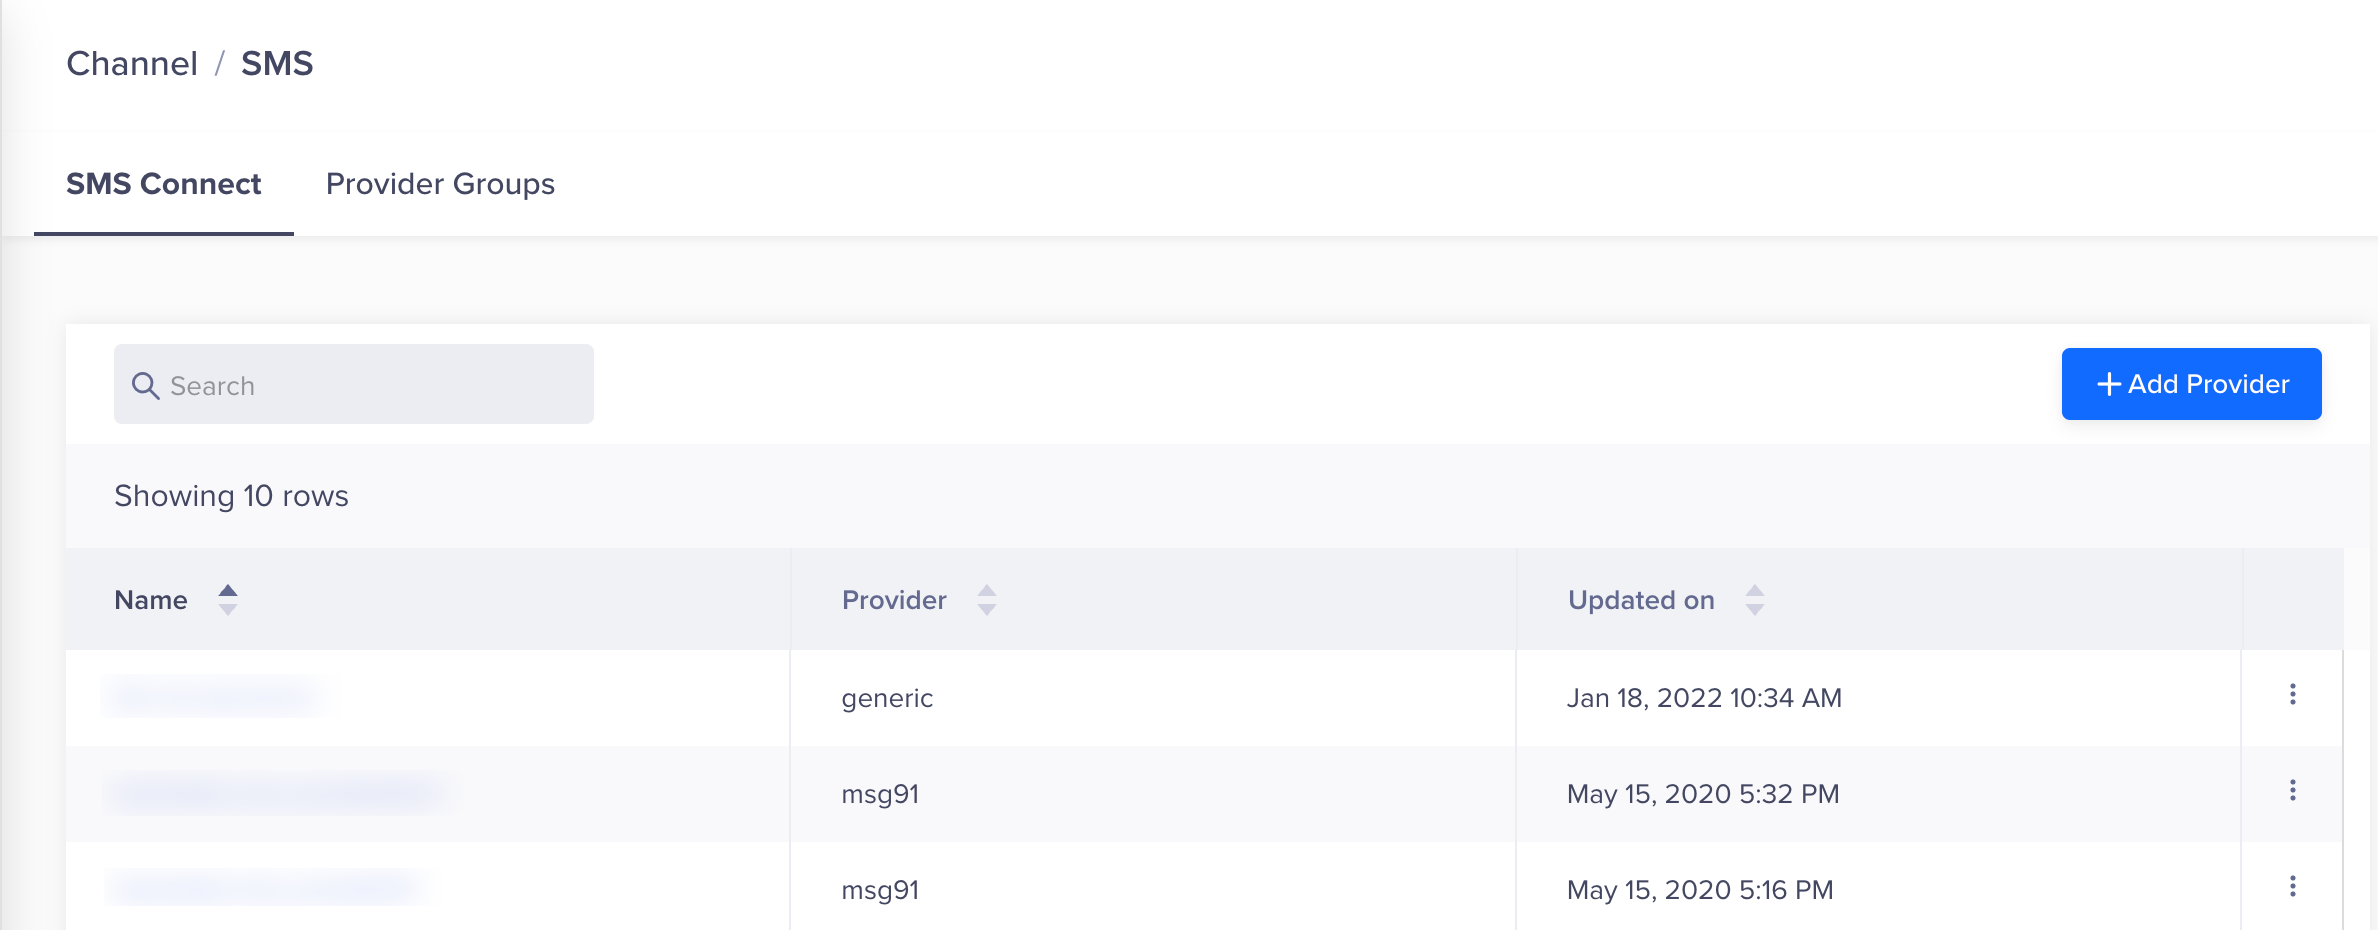
Task: Navigate back using the Channel breadcrumb link
Action: pyautogui.click(x=131, y=63)
